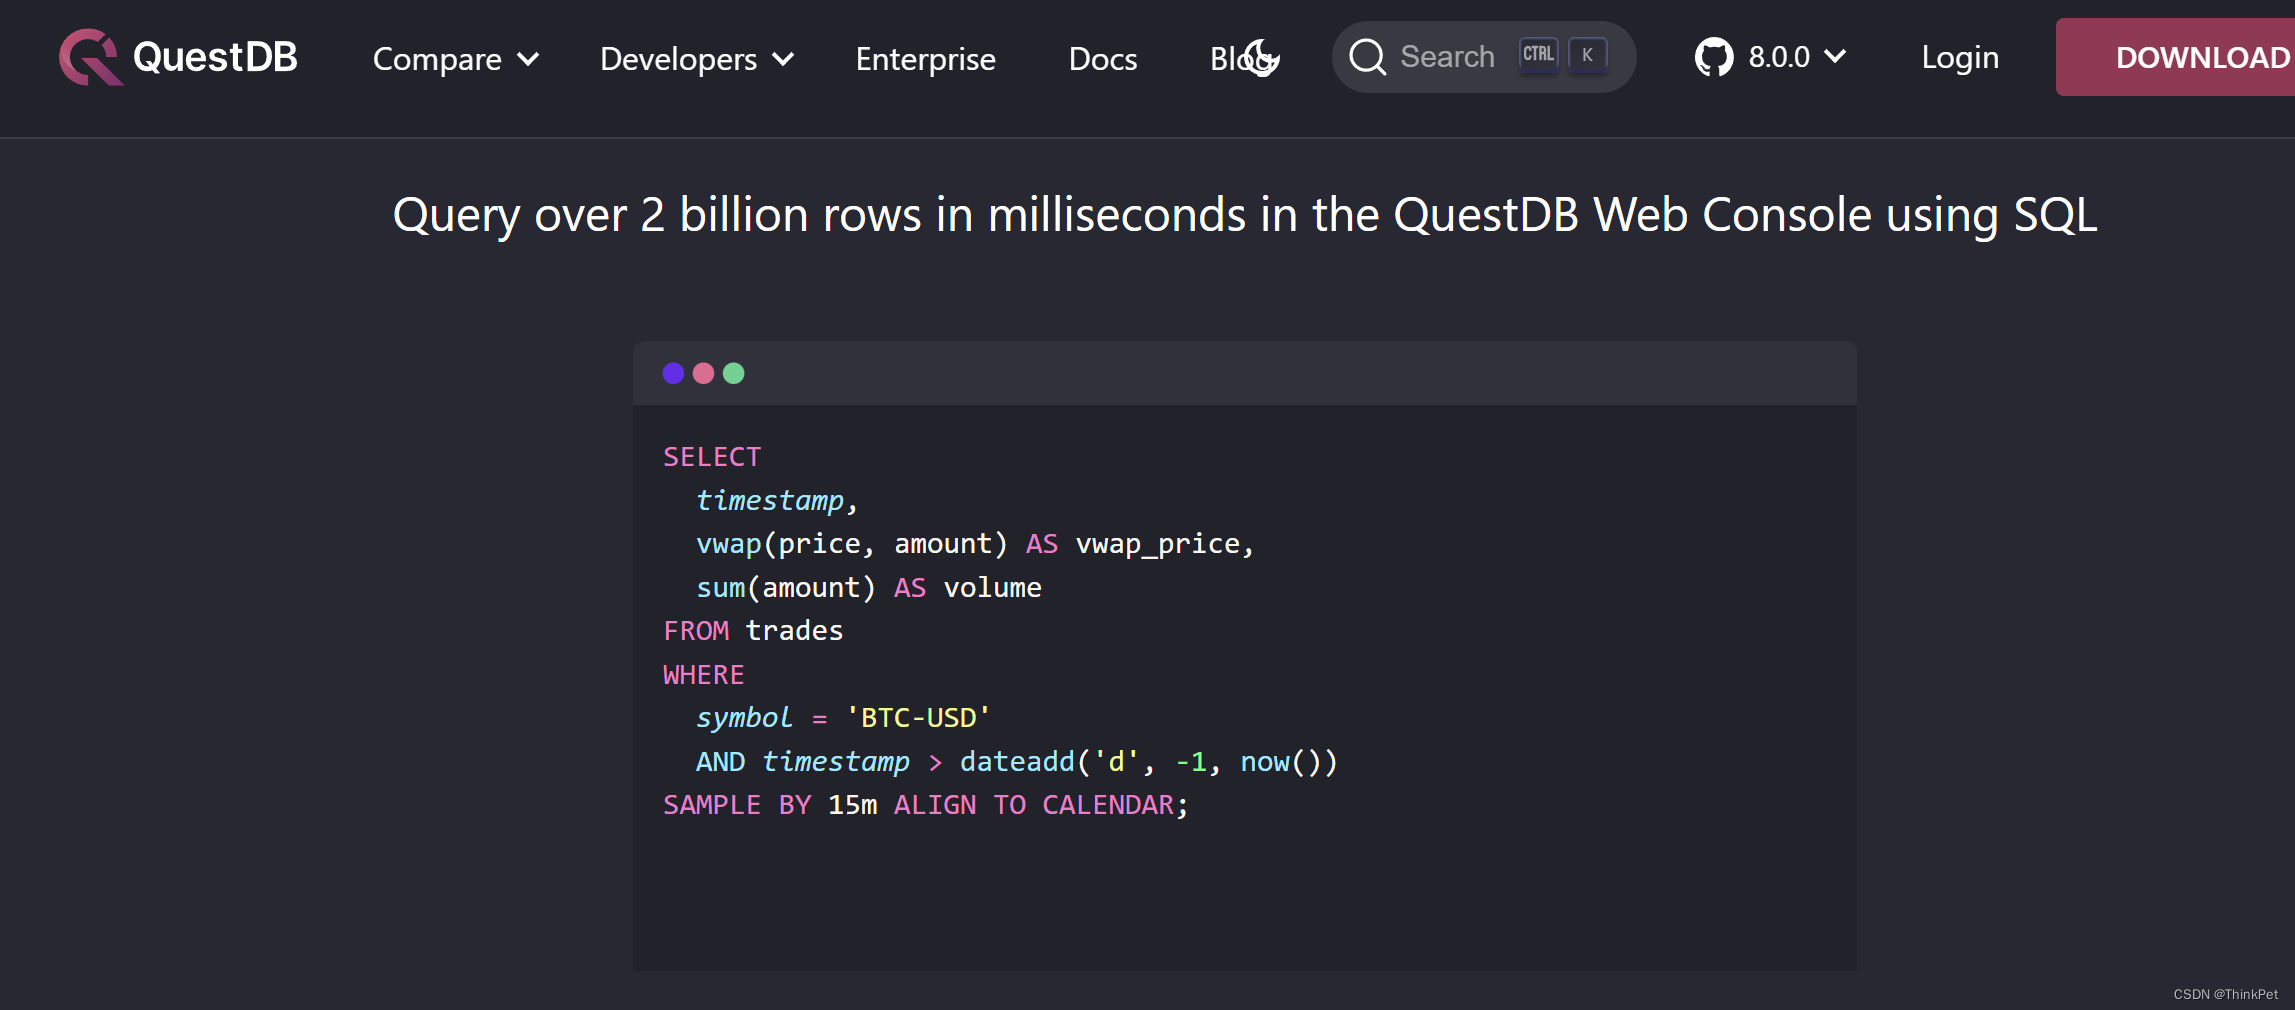
Task: Click the 'SAMPLE BY 15m' line
Action: coord(926,805)
